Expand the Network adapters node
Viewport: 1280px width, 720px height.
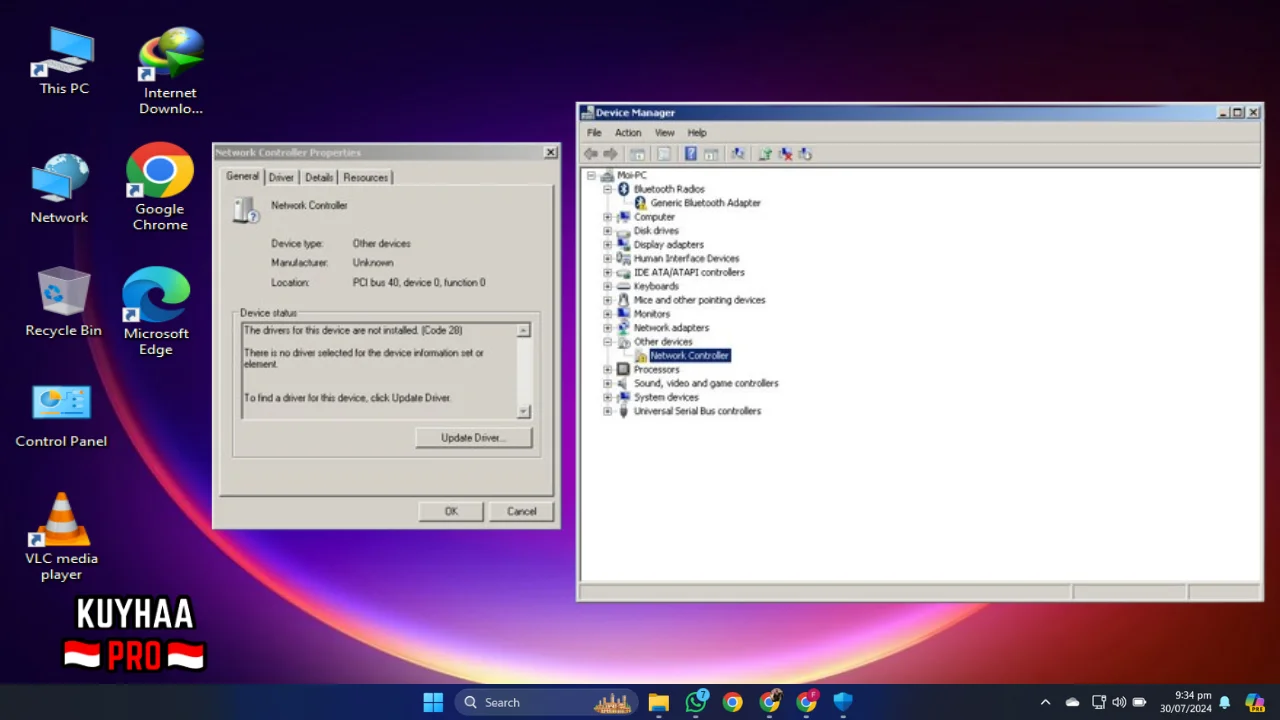pyautogui.click(x=607, y=328)
